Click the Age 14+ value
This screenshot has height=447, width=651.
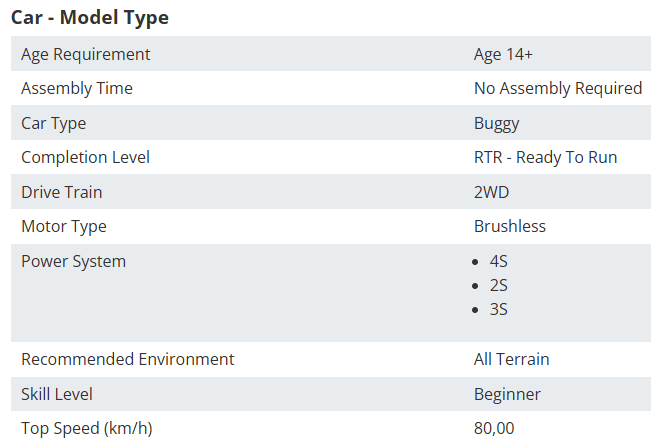click(503, 54)
